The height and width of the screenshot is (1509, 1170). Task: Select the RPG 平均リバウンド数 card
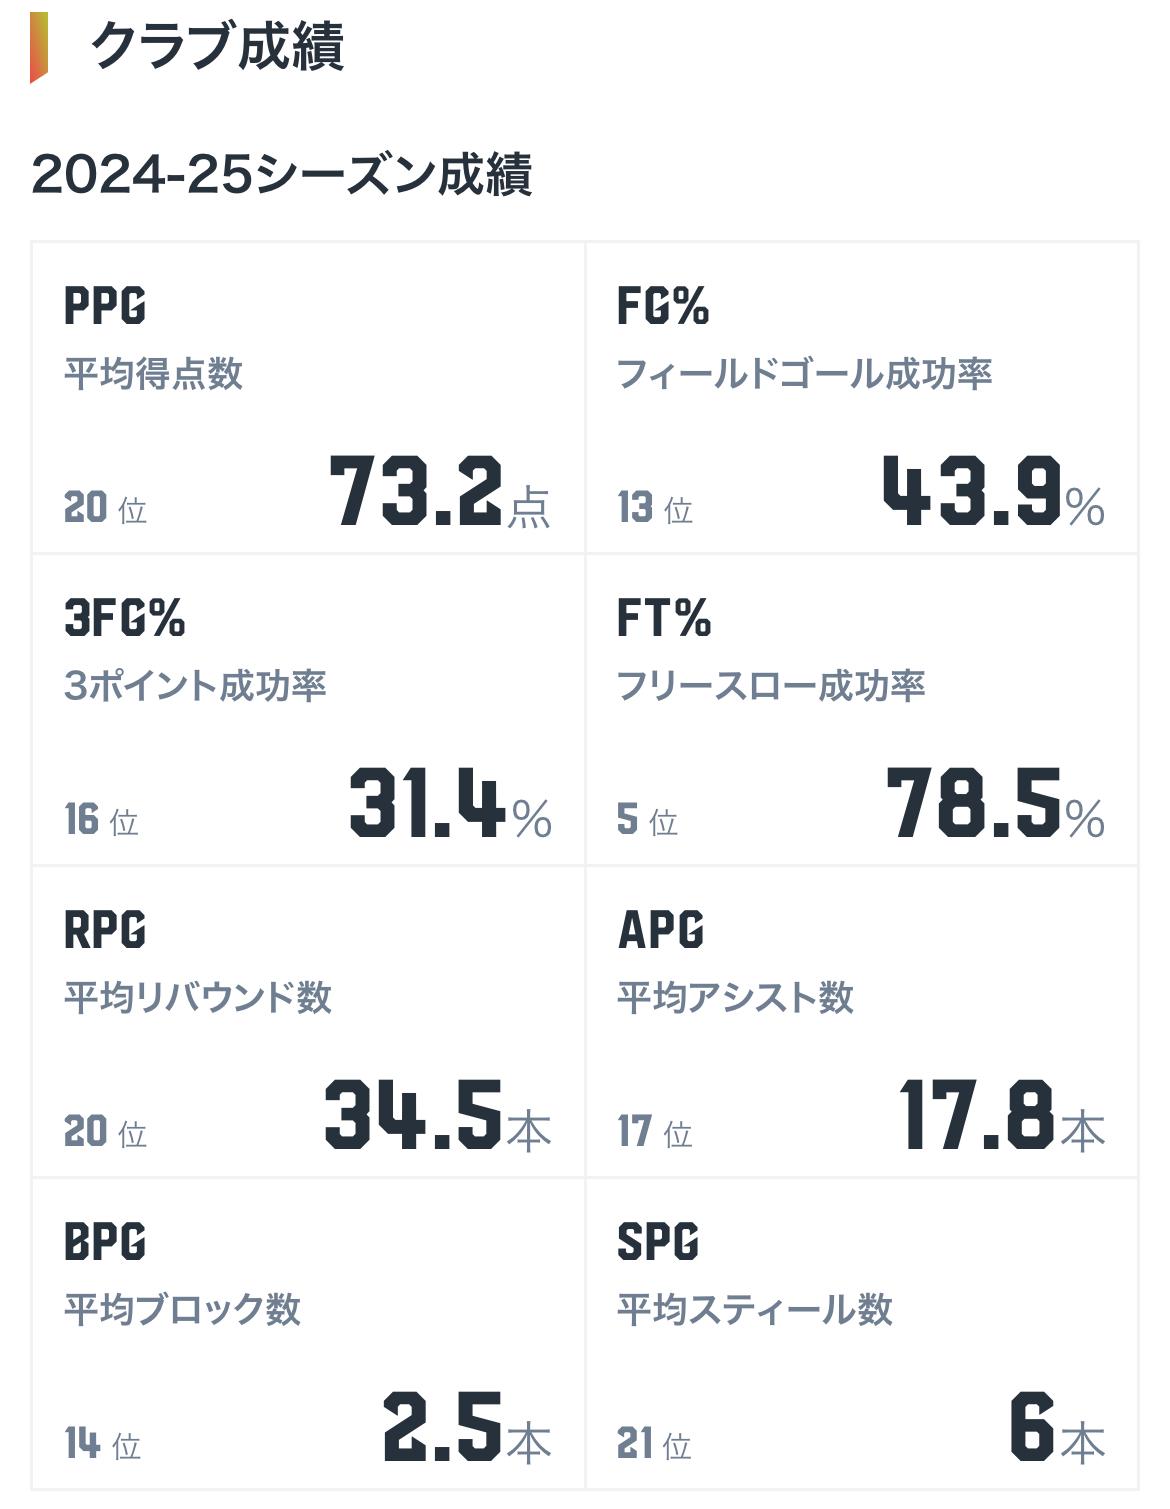click(x=308, y=1022)
